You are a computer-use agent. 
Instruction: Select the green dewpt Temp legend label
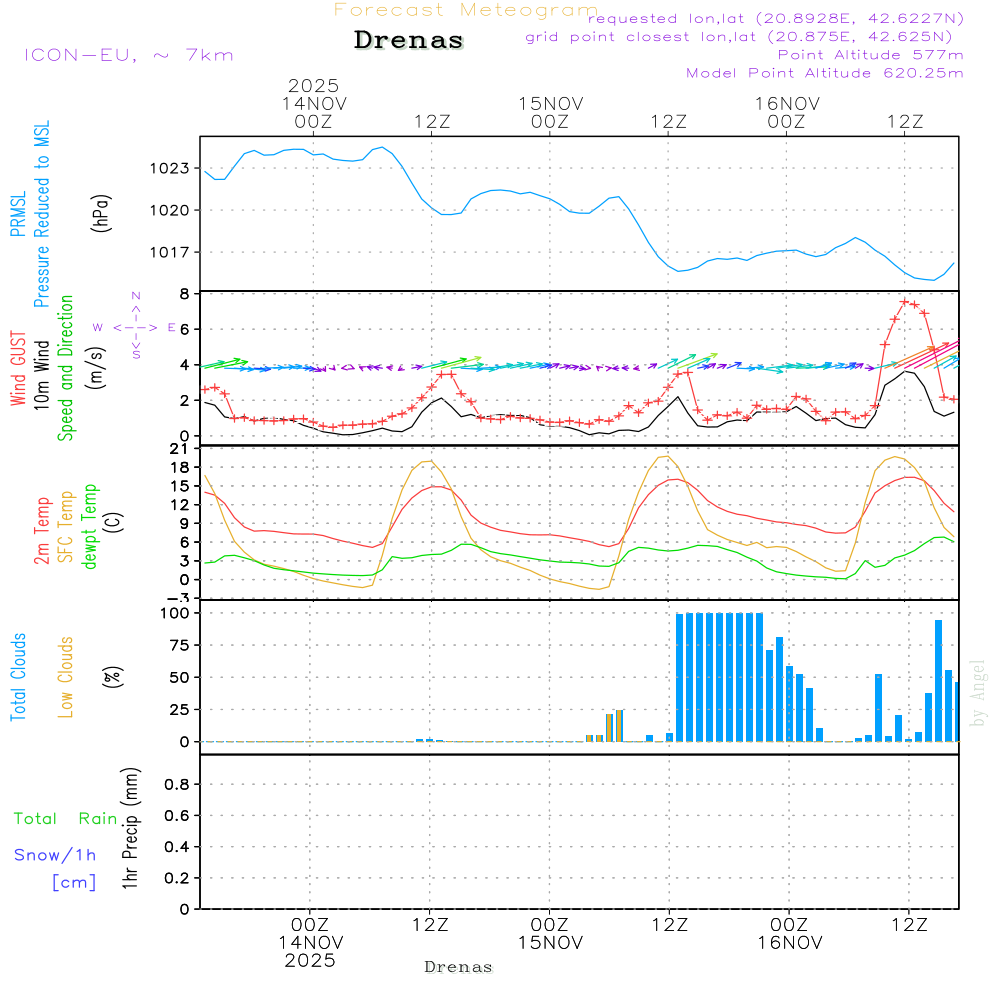90,525
